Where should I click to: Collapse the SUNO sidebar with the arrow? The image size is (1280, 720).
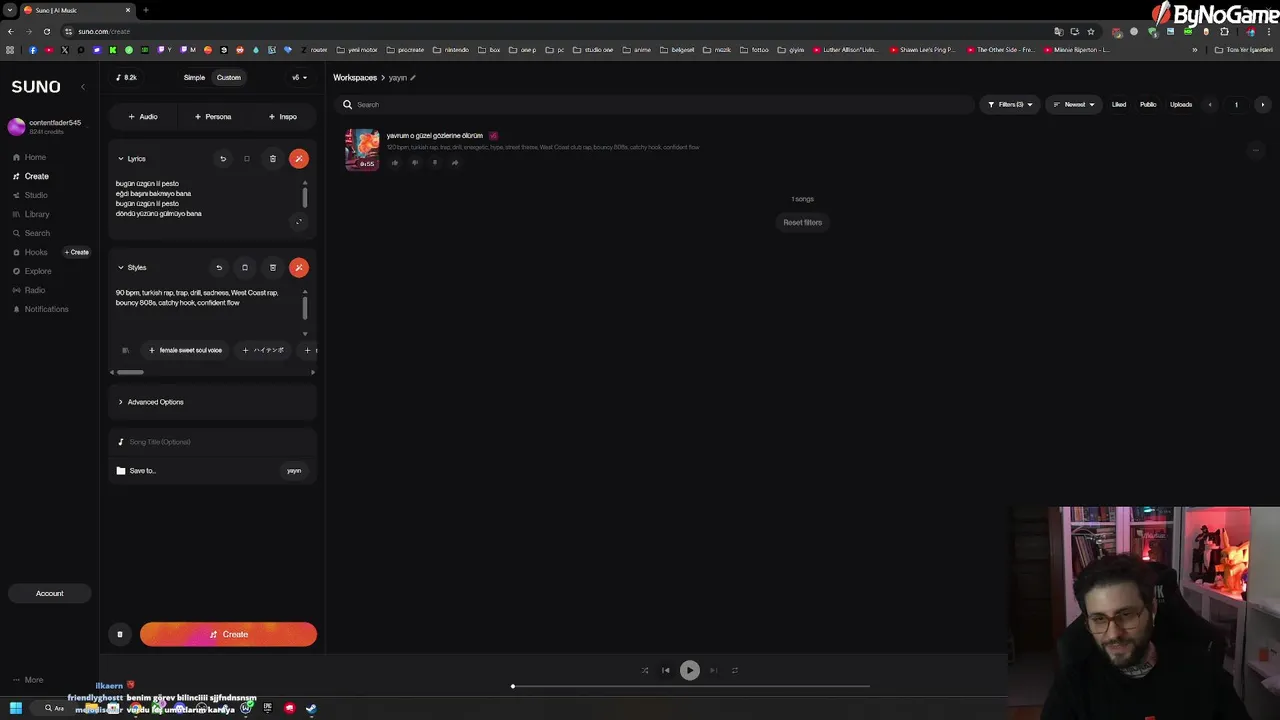click(x=83, y=87)
